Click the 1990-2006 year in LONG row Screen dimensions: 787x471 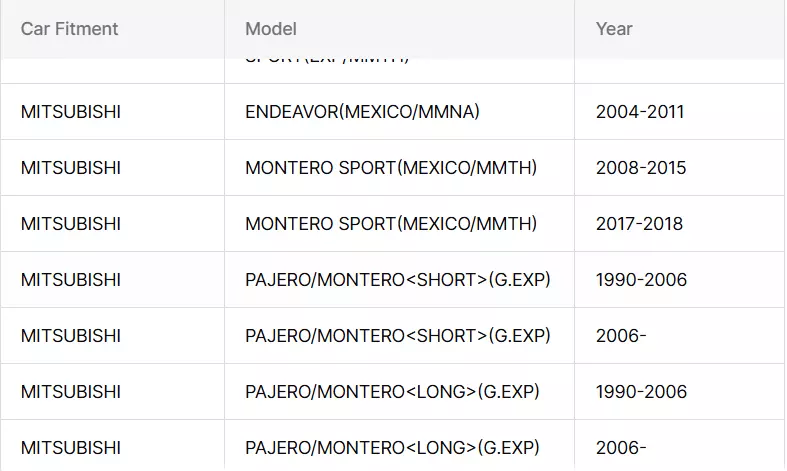[641, 392]
